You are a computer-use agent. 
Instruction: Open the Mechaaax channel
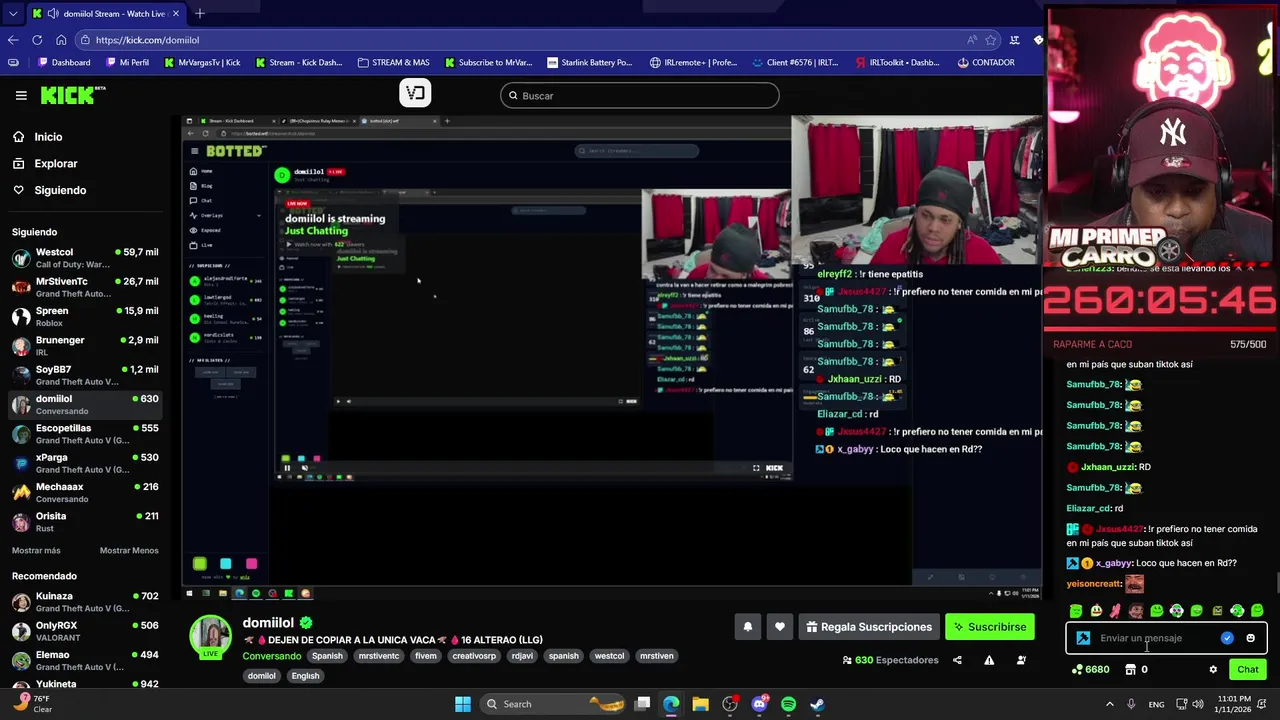(x=85, y=492)
